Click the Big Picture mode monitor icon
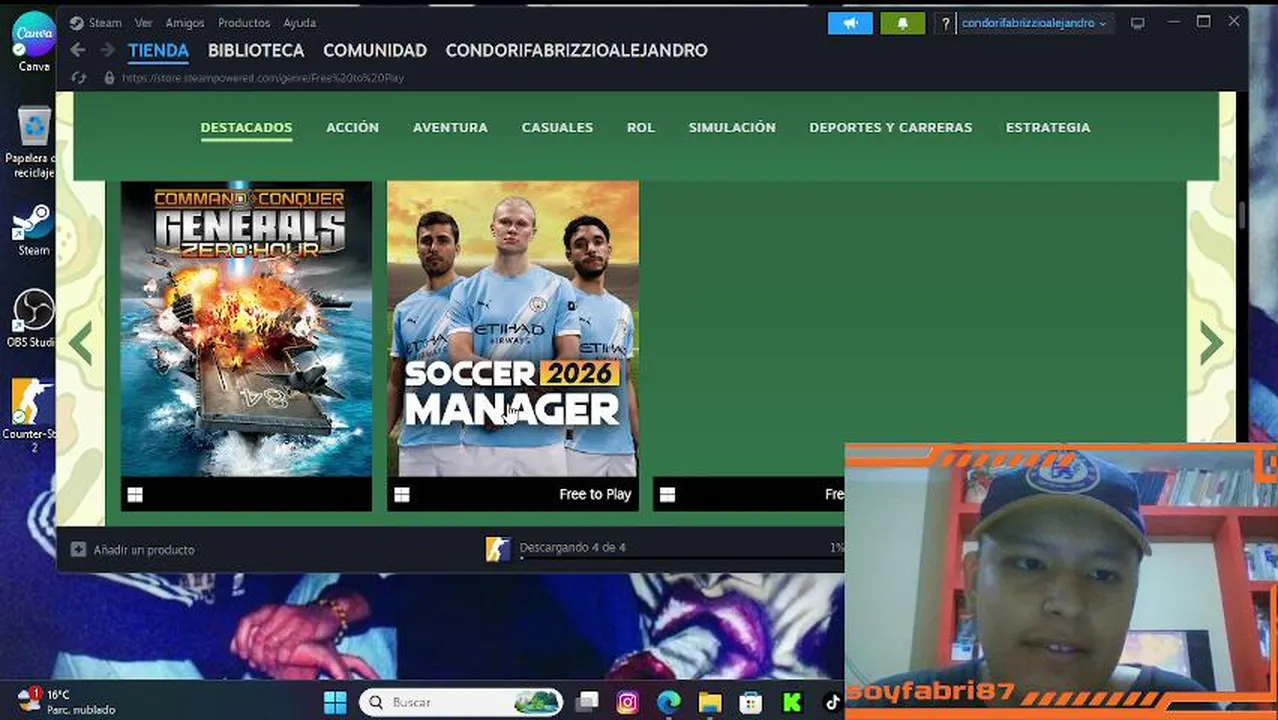 click(x=1138, y=23)
